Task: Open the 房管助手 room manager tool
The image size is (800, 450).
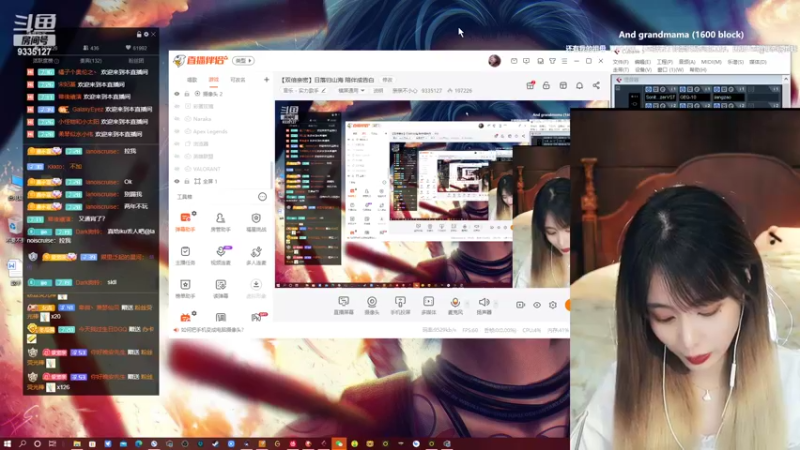Action: click(220, 222)
